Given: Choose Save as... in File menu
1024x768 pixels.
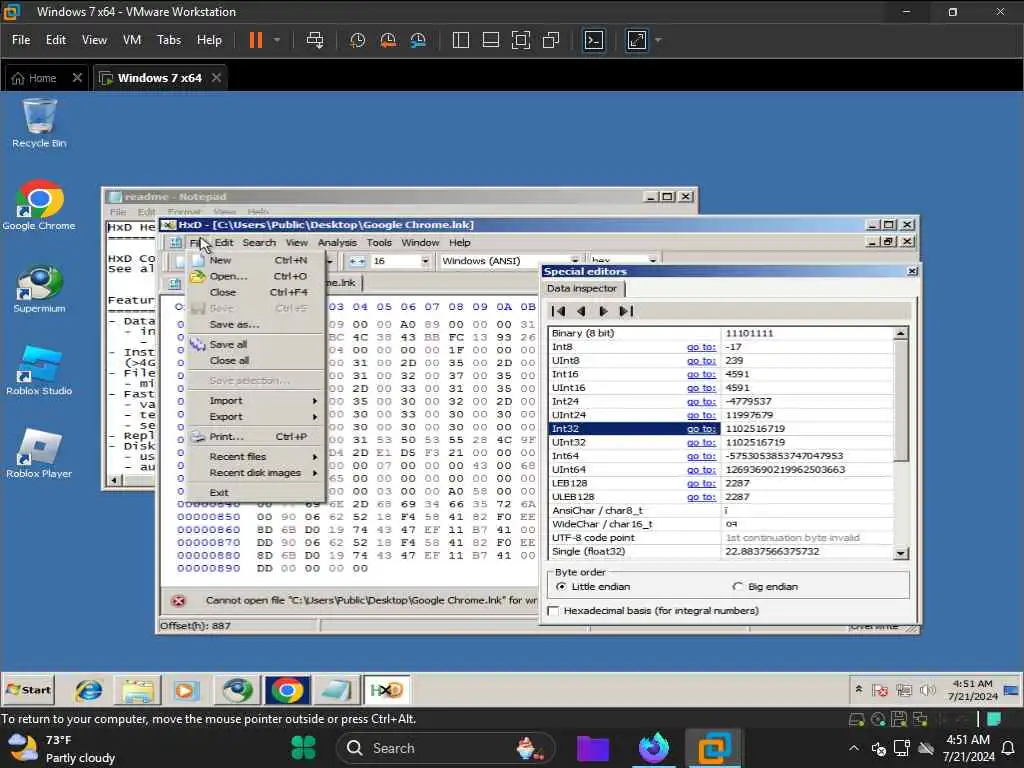Looking at the screenshot, I should click(x=255, y=325).
